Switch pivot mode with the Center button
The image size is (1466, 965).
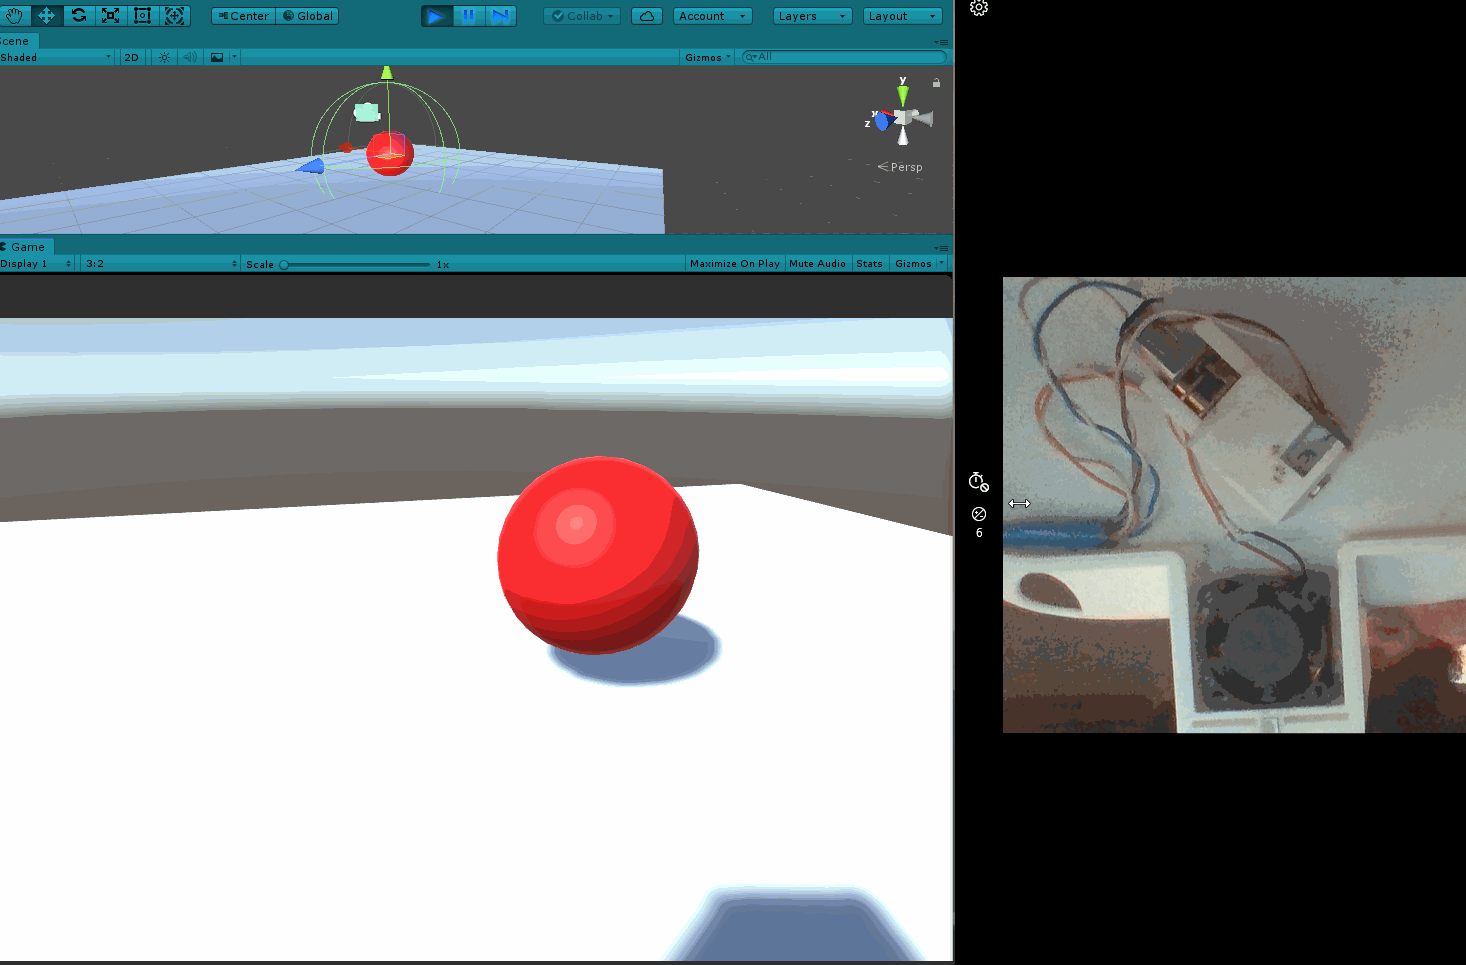pyautogui.click(x=242, y=15)
